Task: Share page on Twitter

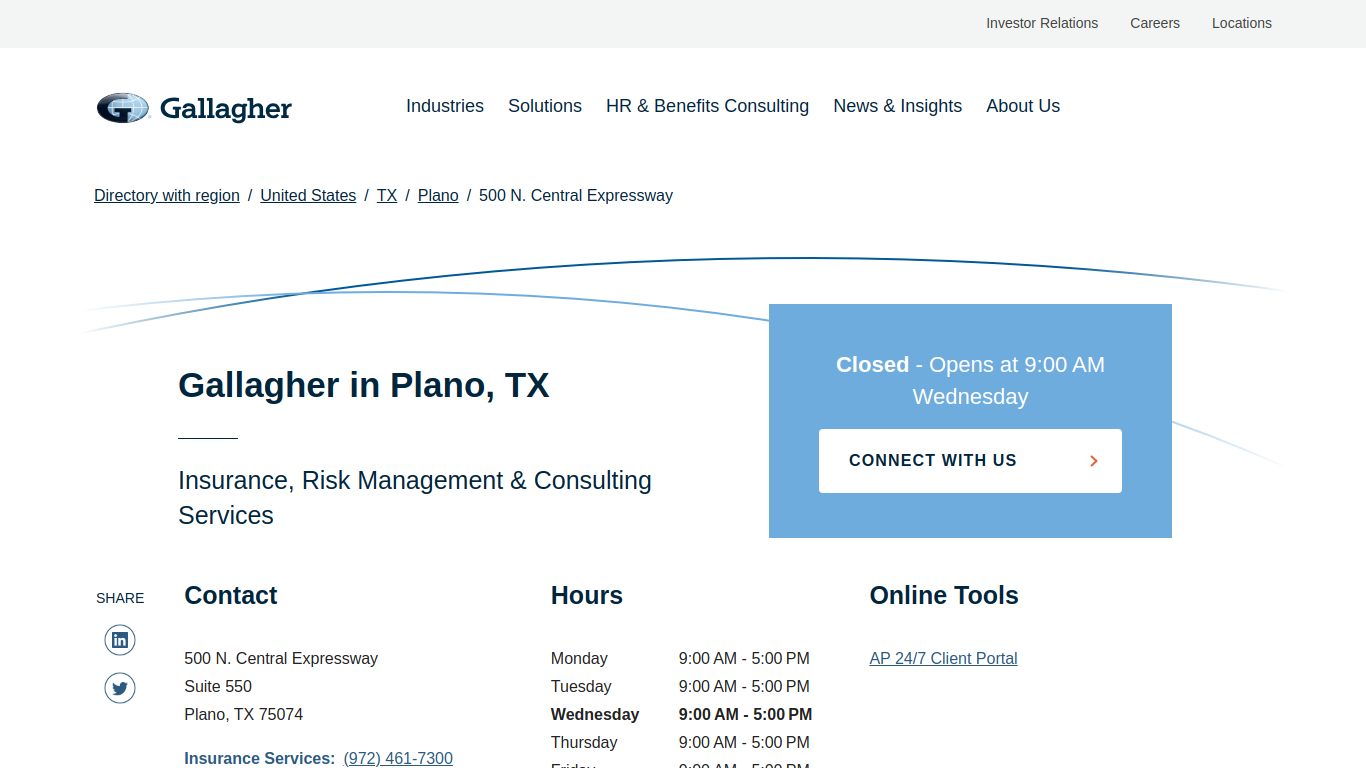Action: coord(120,688)
